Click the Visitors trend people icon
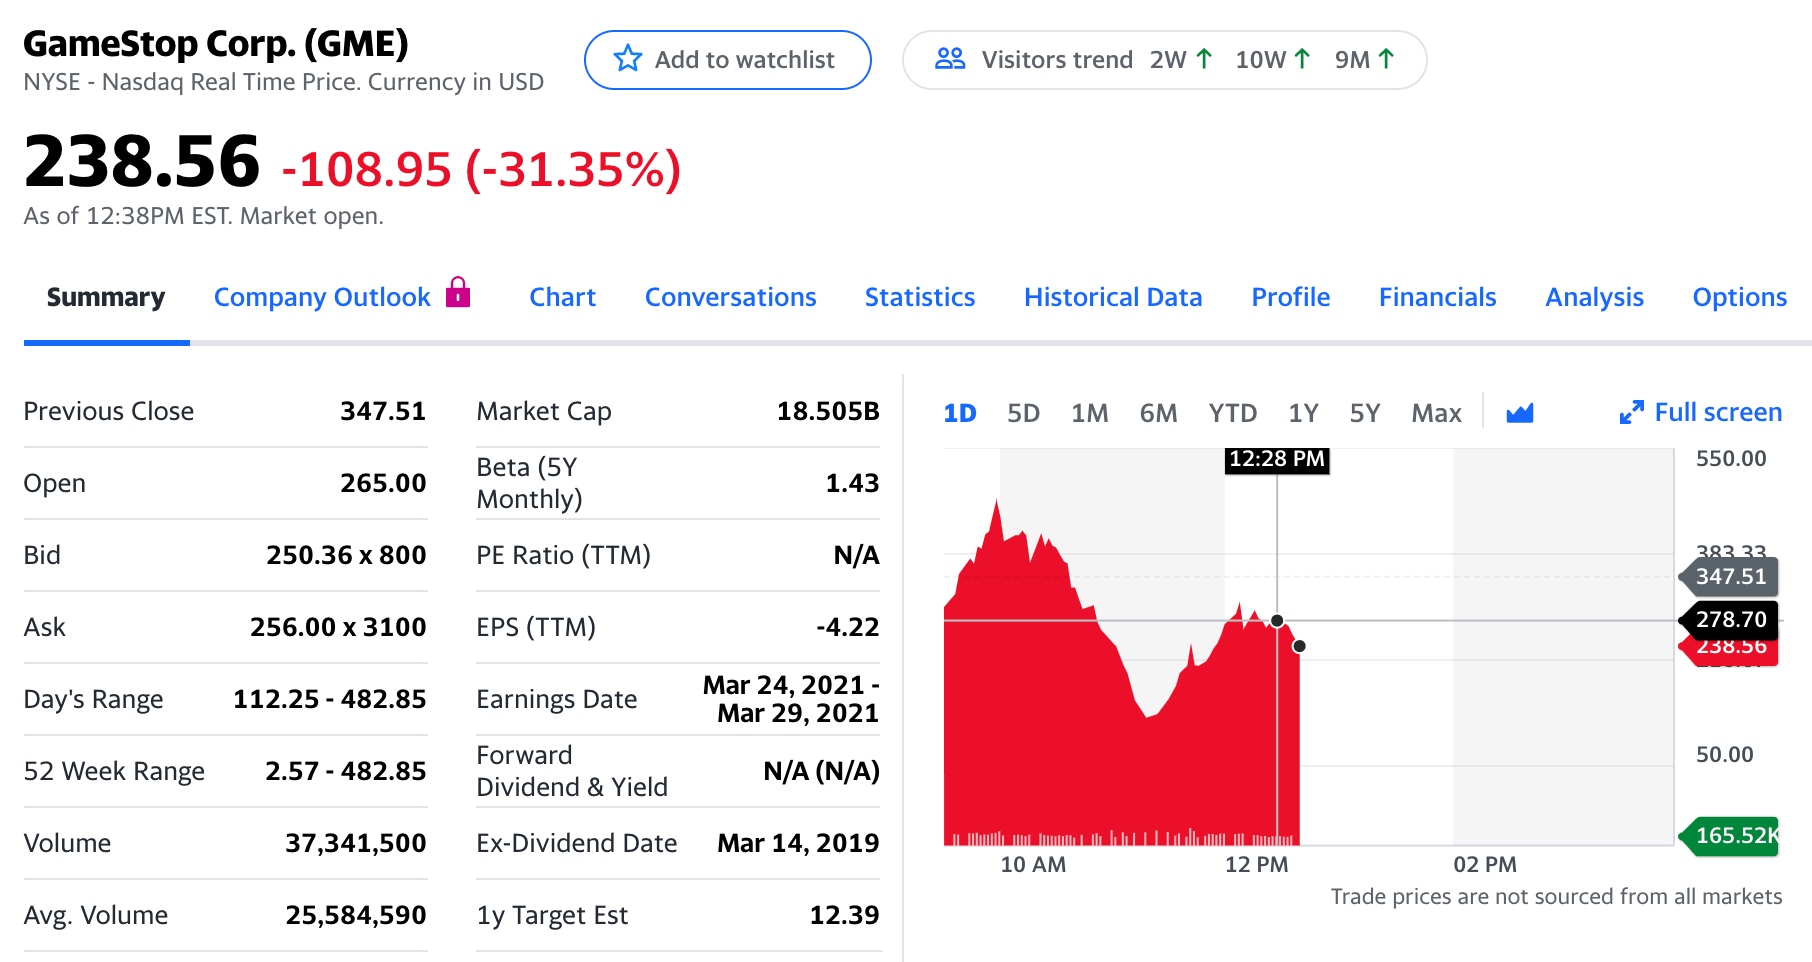The width and height of the screenshot is (1812, 962). point(949,59)
